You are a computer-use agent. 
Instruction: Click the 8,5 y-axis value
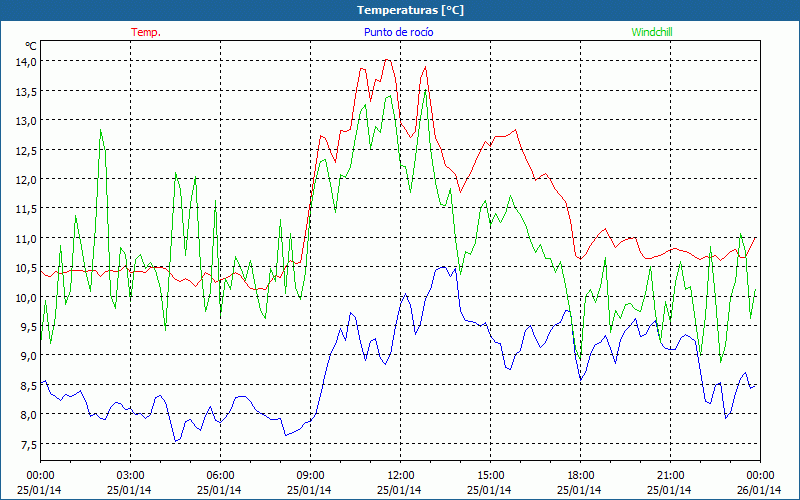pos(29,385)
